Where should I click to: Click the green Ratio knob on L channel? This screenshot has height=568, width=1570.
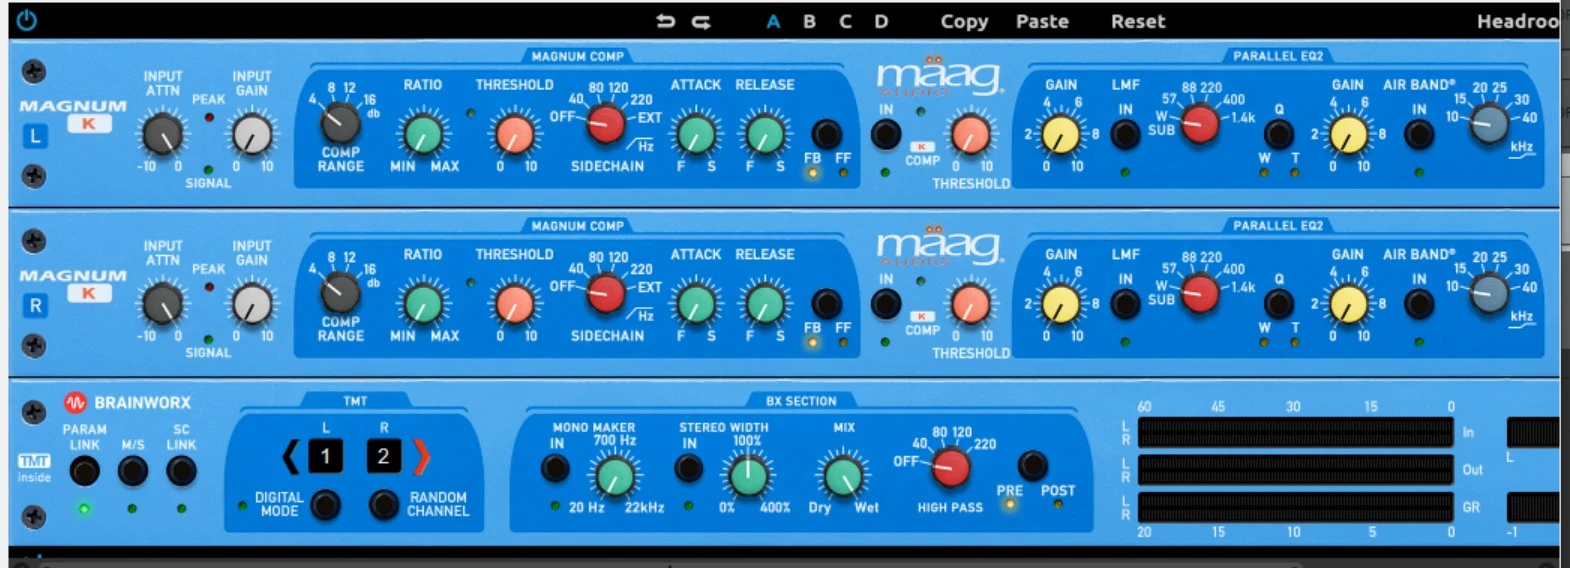tap(423, 134)
